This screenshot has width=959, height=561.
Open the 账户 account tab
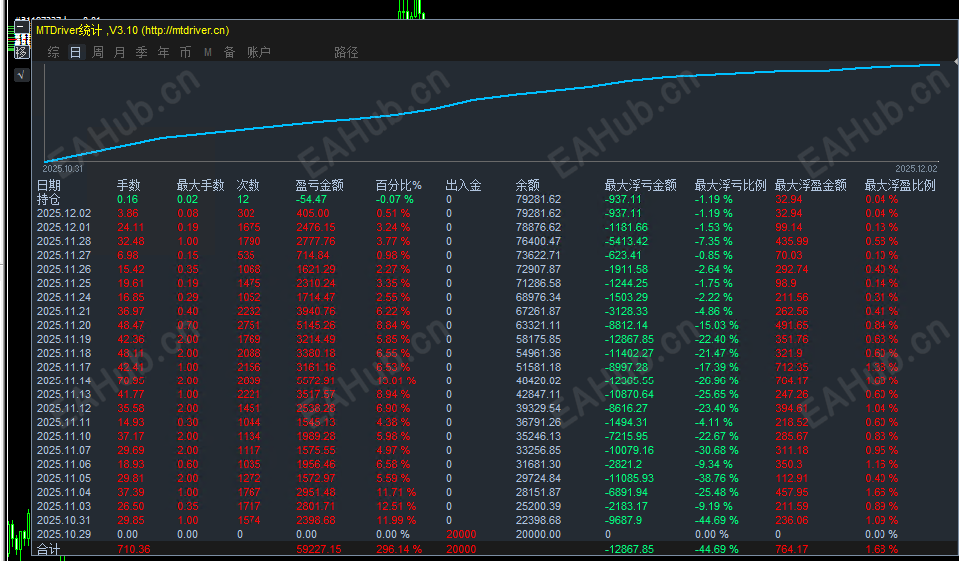click(x=259, y=53)
